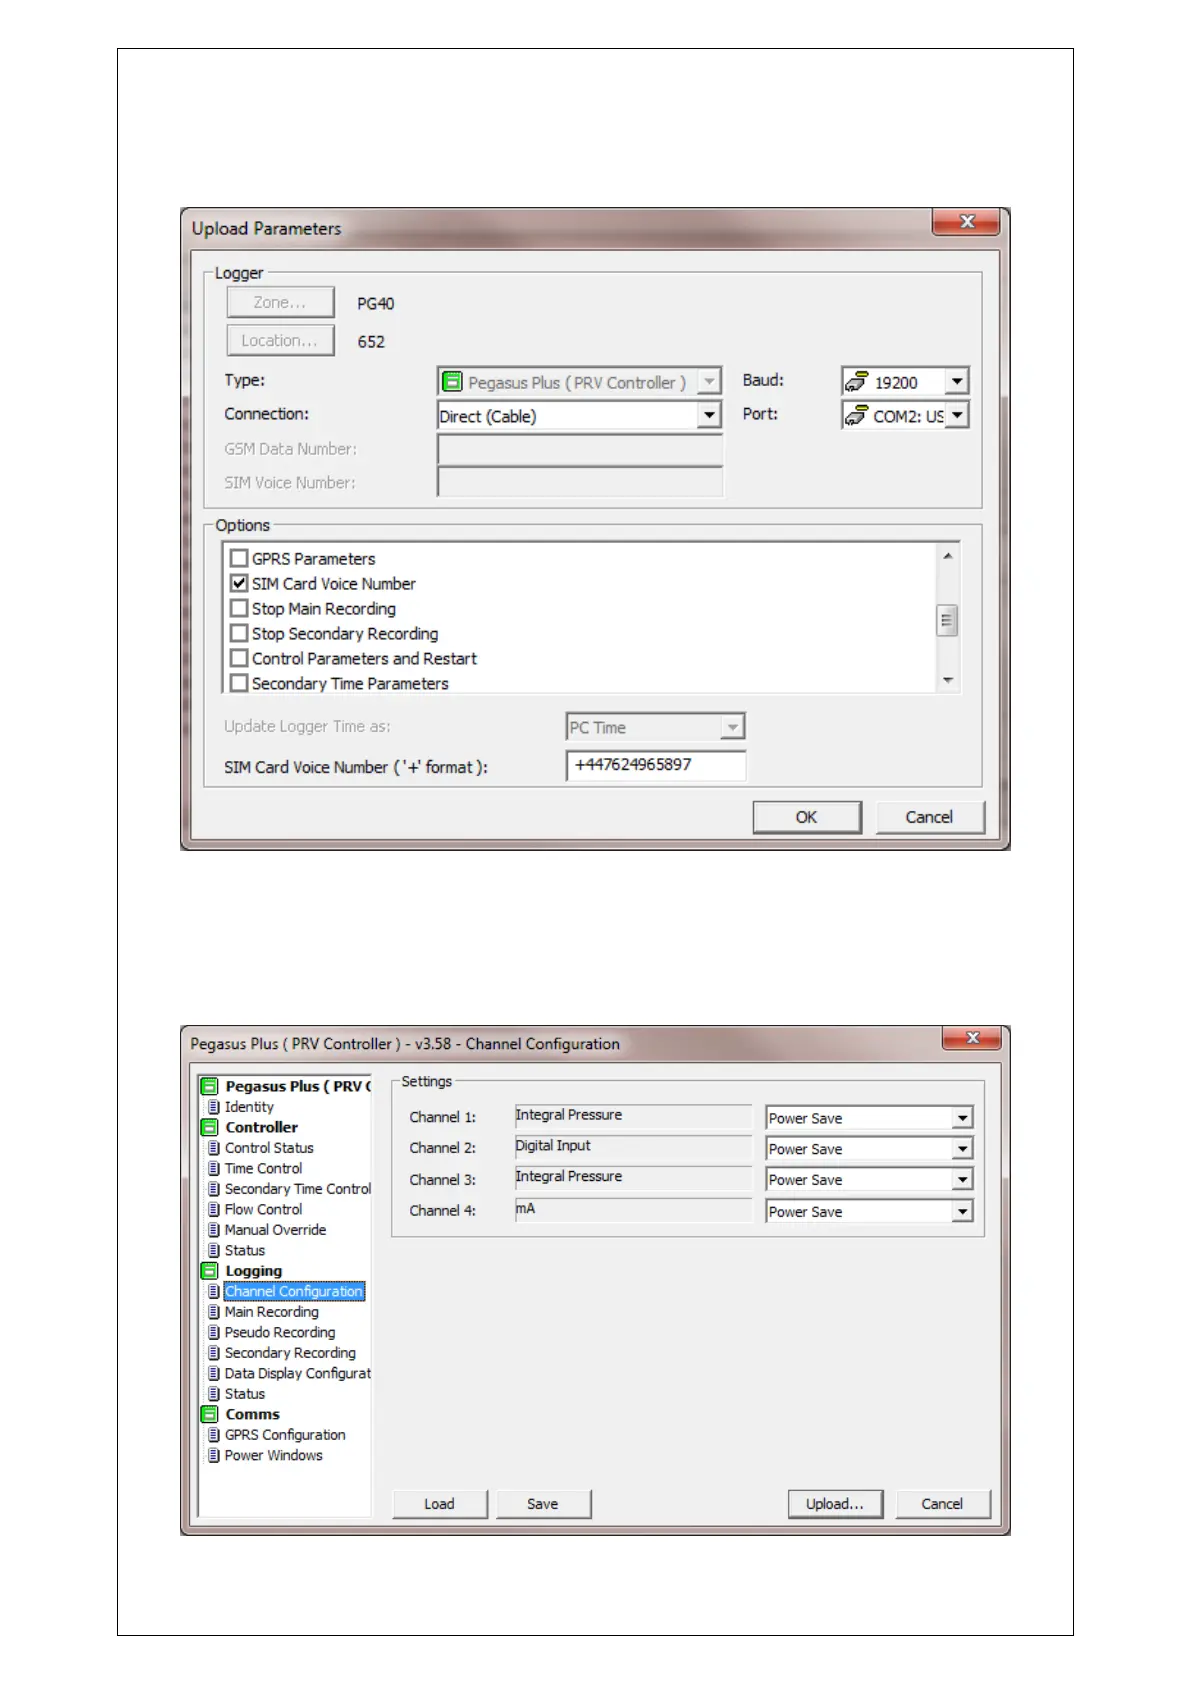
Task: Click the green Logging group icon
Action: [209, 1271]
